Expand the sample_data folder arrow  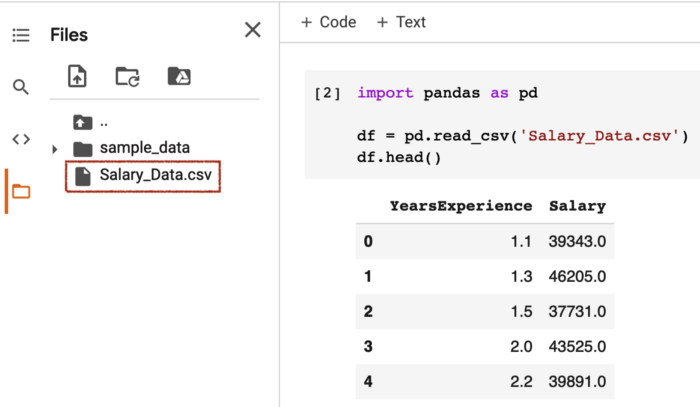click(x=55, y=149)
